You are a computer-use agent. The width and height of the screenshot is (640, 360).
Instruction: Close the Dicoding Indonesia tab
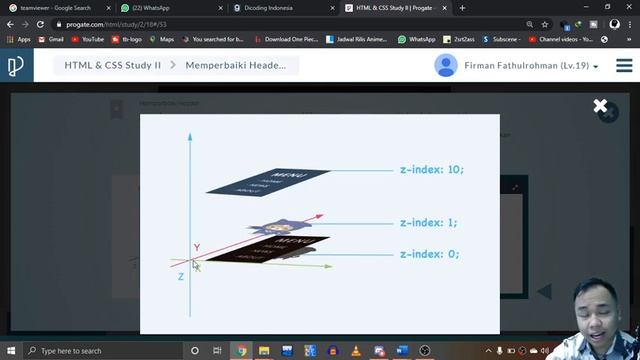pos(333,8)
